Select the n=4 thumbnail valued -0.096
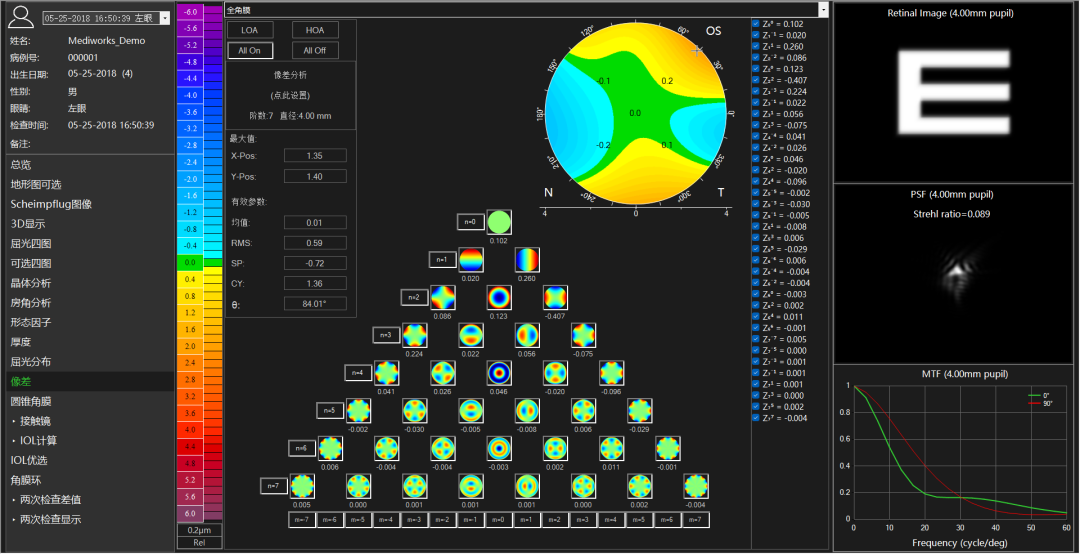This screenshot has height=554, width=1080. click(612, 373)
